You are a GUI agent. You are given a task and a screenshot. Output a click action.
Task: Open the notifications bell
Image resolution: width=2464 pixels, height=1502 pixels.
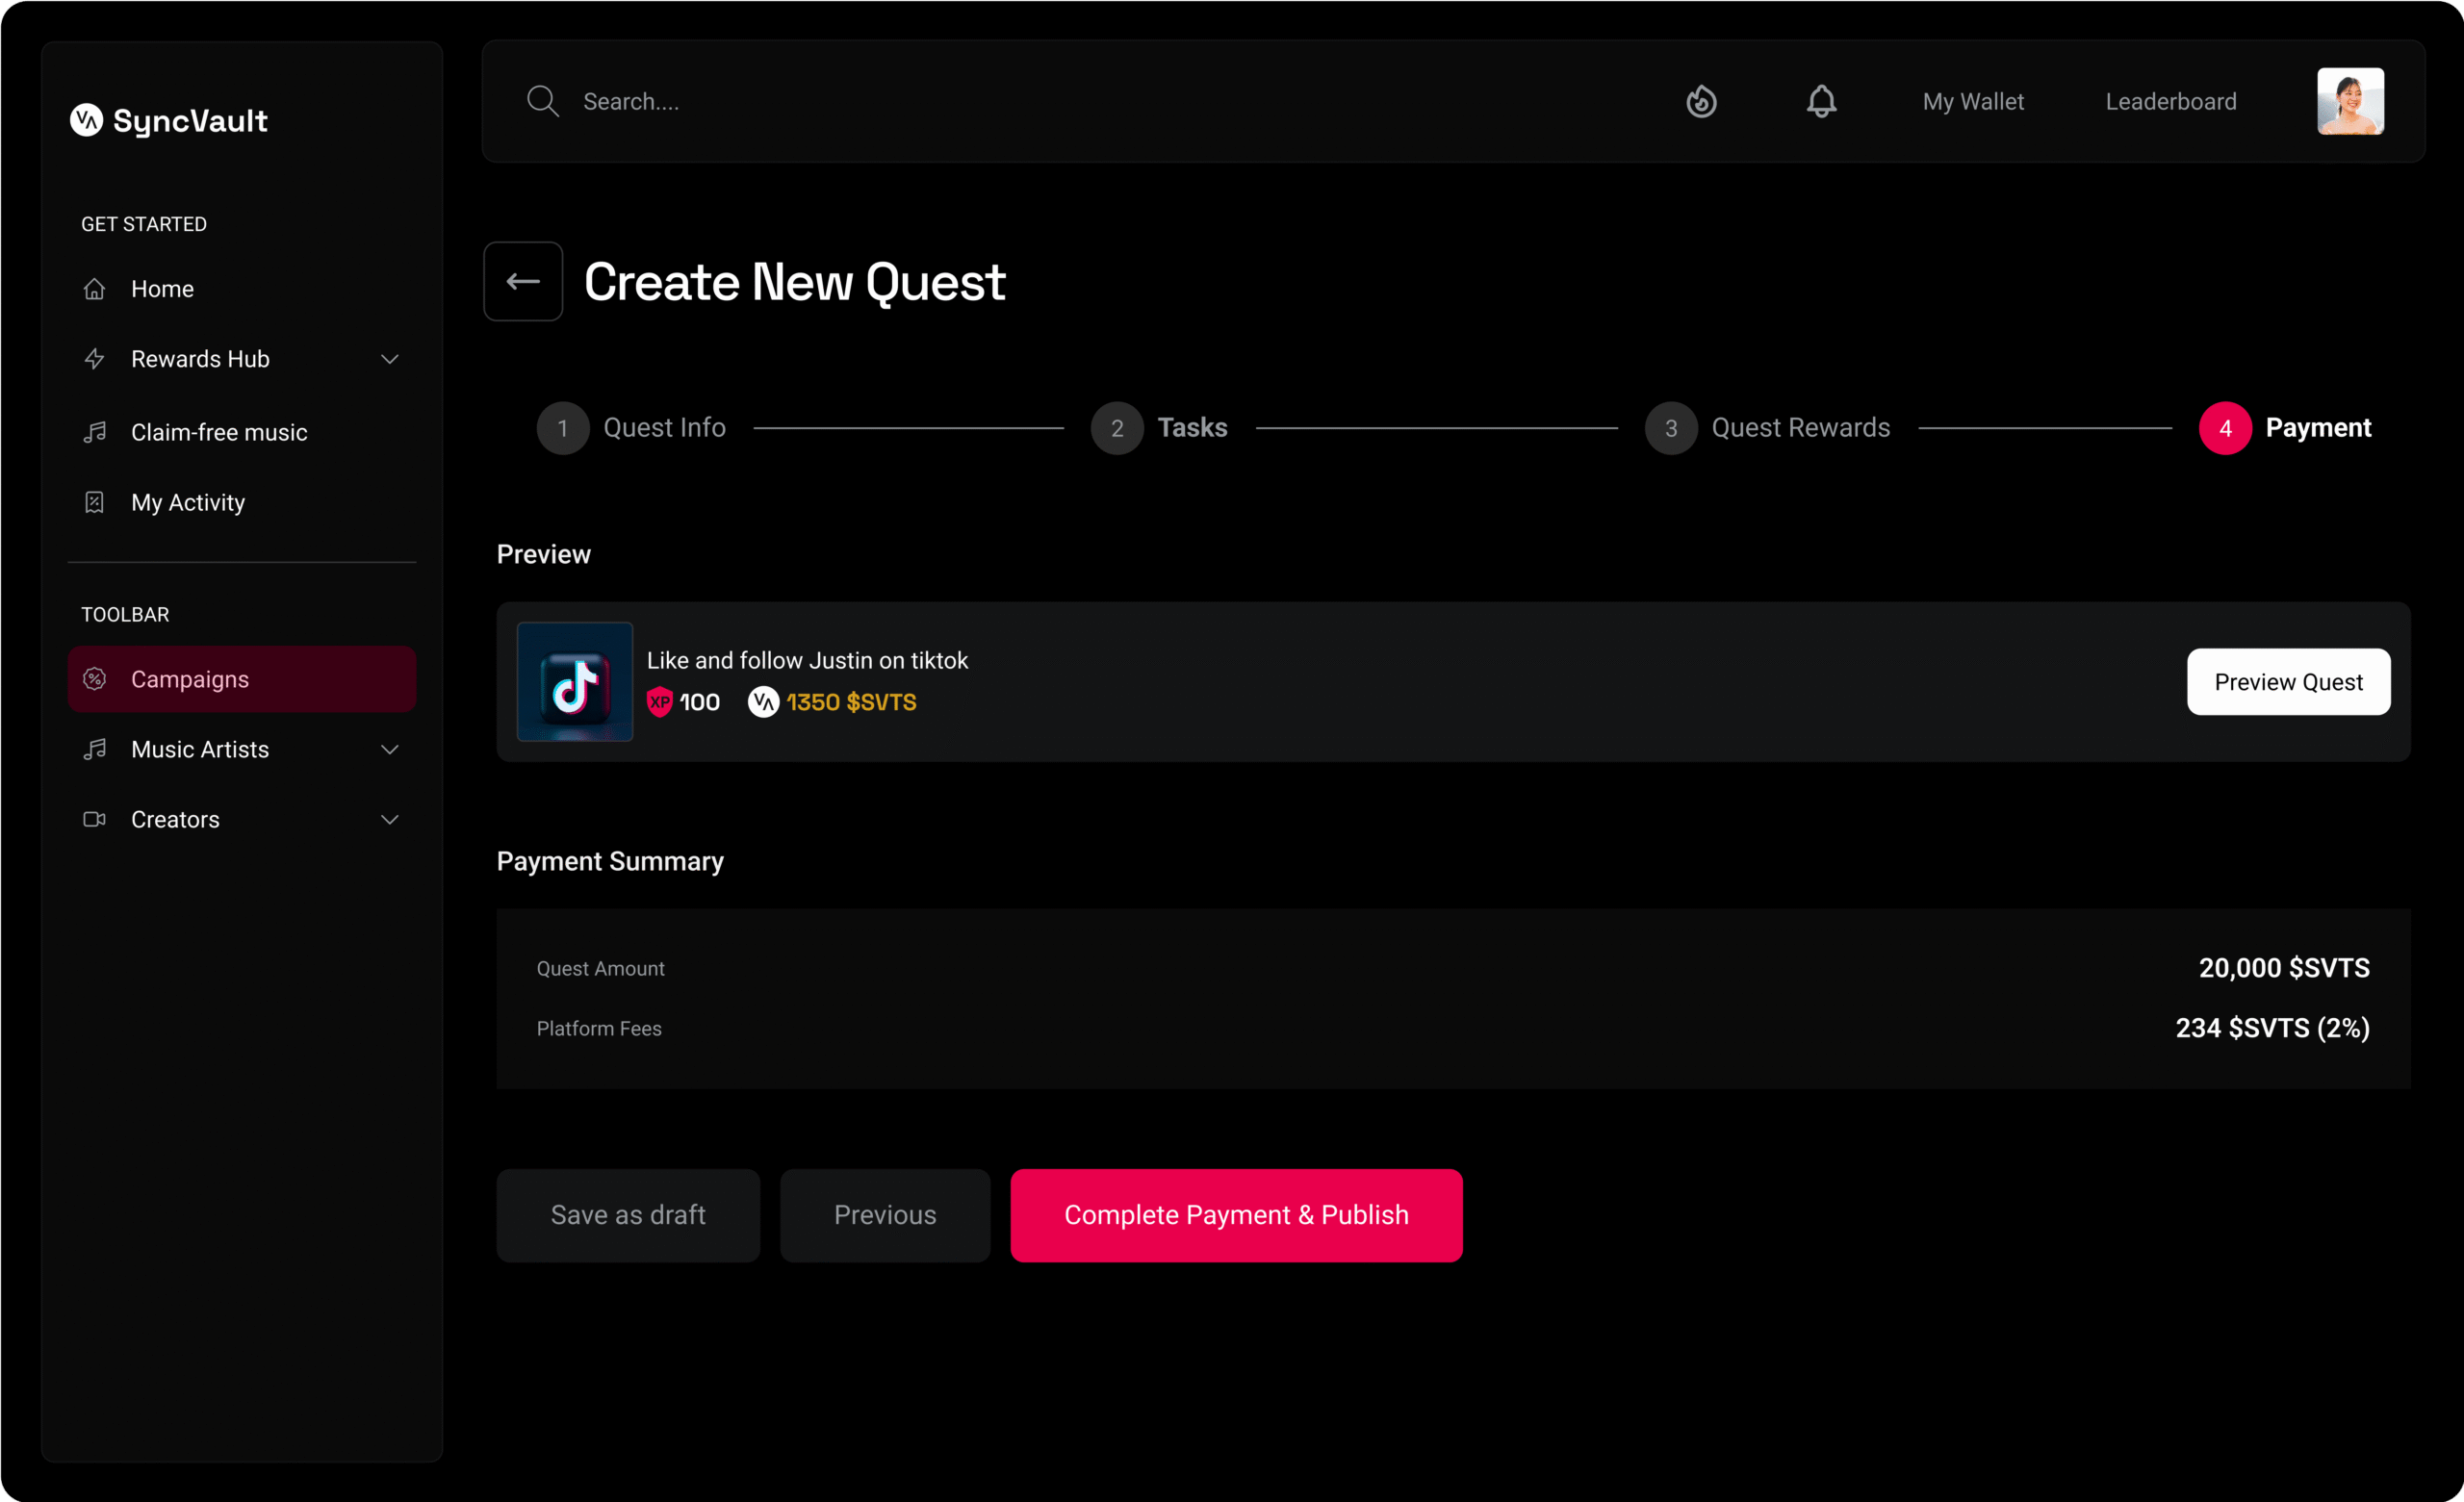point(1821,101)
